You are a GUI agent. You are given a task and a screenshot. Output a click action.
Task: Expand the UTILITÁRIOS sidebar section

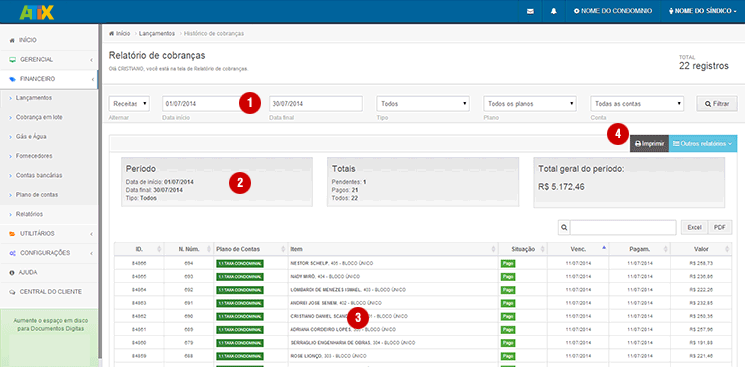[x=49, y=234]
